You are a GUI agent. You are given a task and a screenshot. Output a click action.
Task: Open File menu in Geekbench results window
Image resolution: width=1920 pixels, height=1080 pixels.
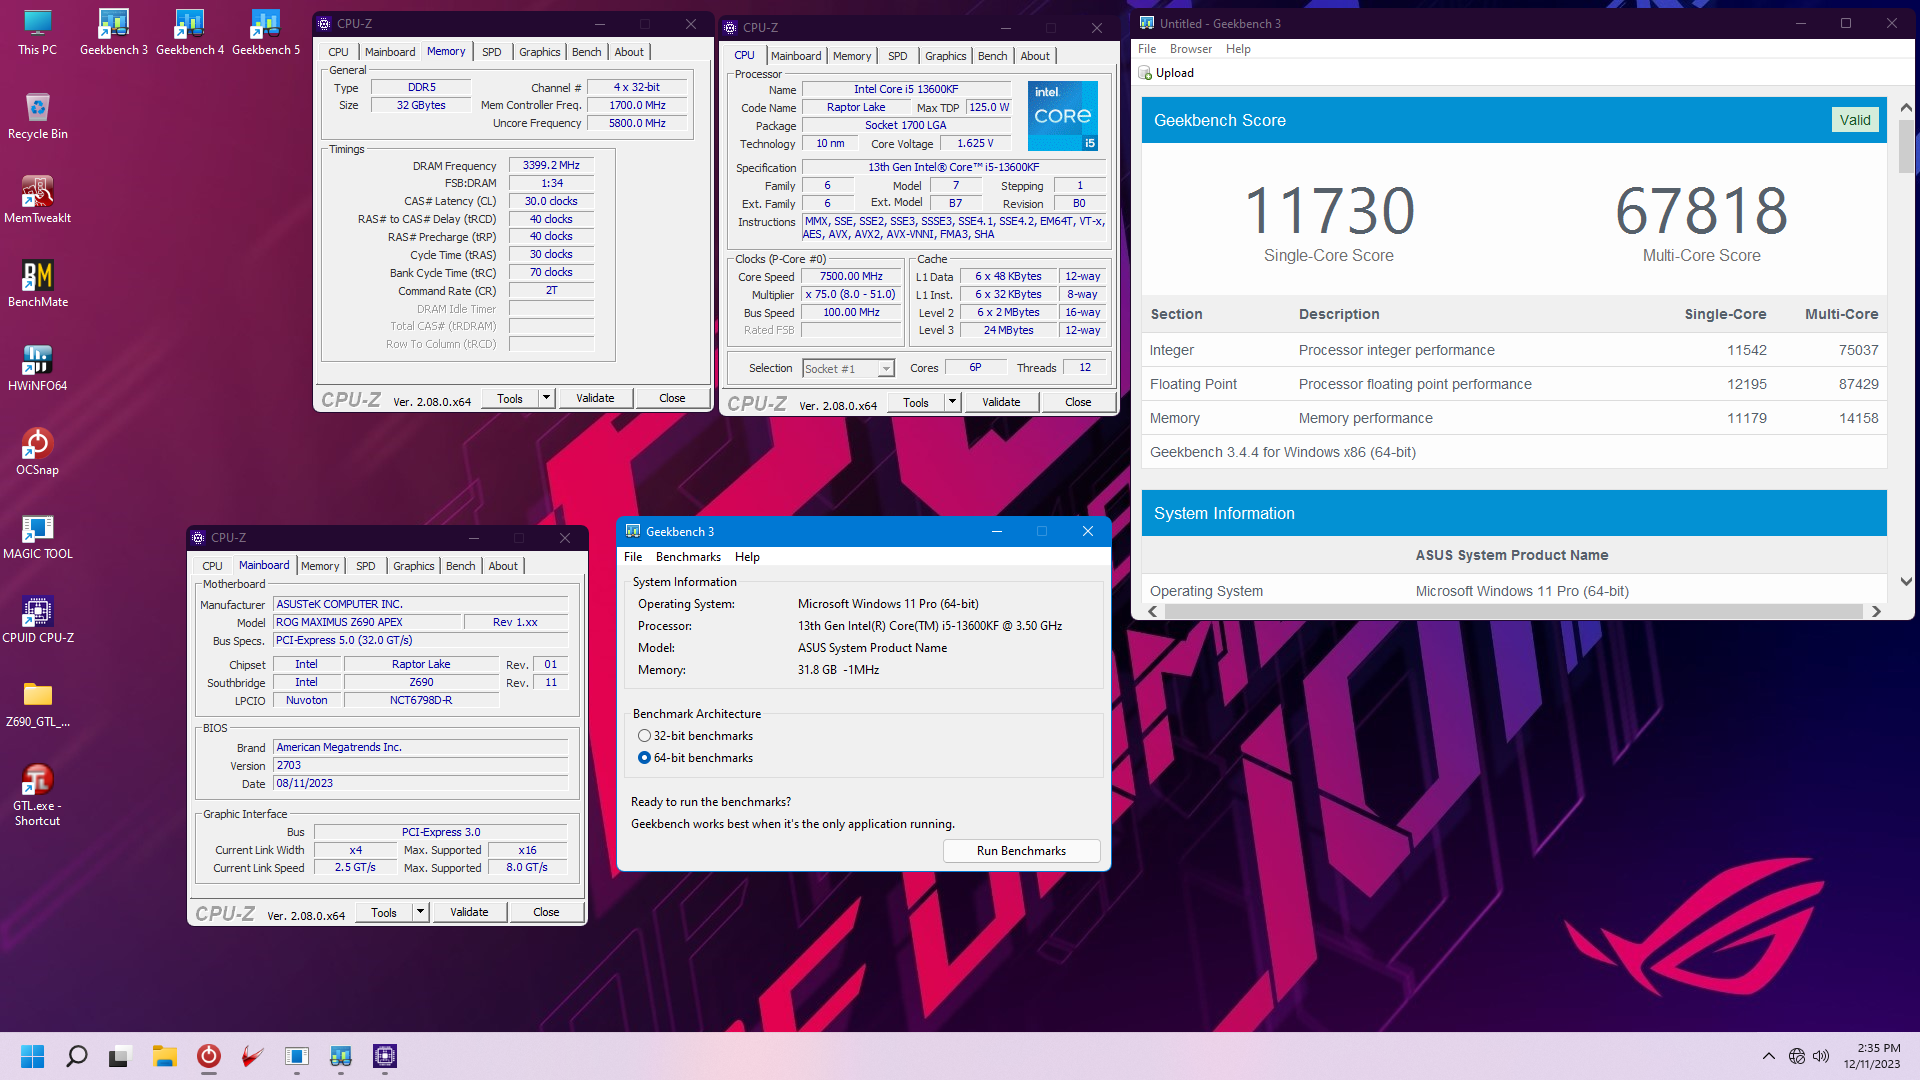1147,49
